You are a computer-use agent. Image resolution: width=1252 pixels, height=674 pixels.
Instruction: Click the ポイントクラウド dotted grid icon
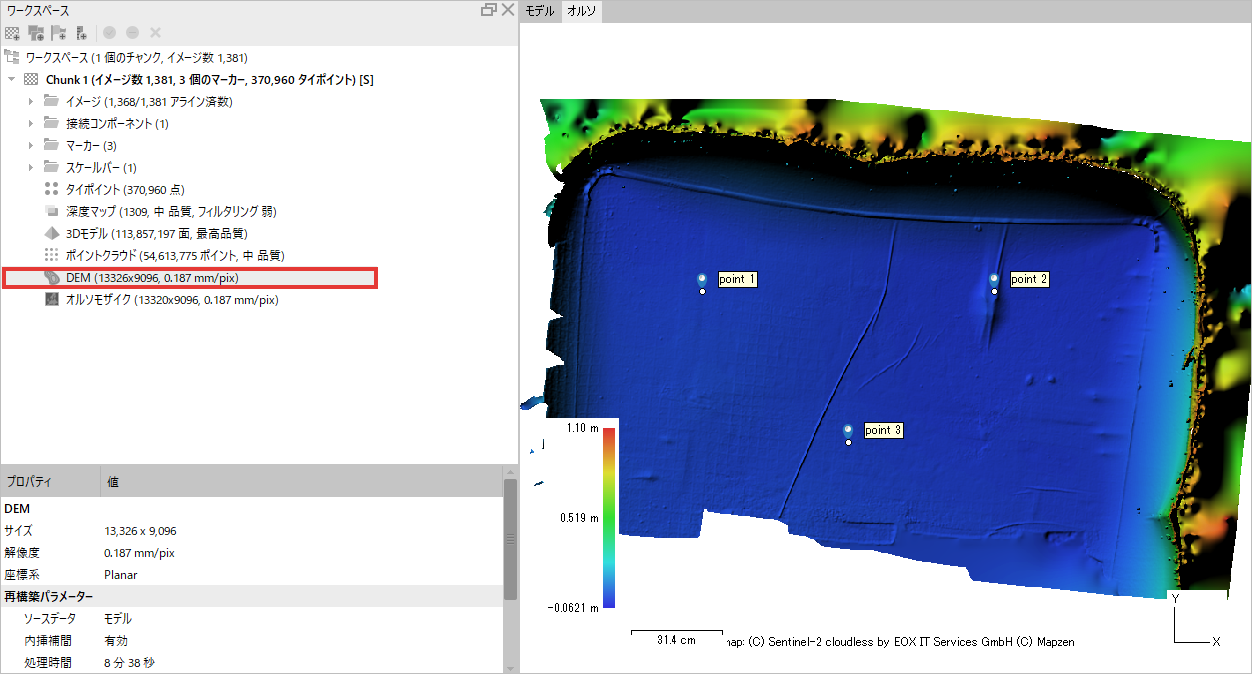pos(52,256)
